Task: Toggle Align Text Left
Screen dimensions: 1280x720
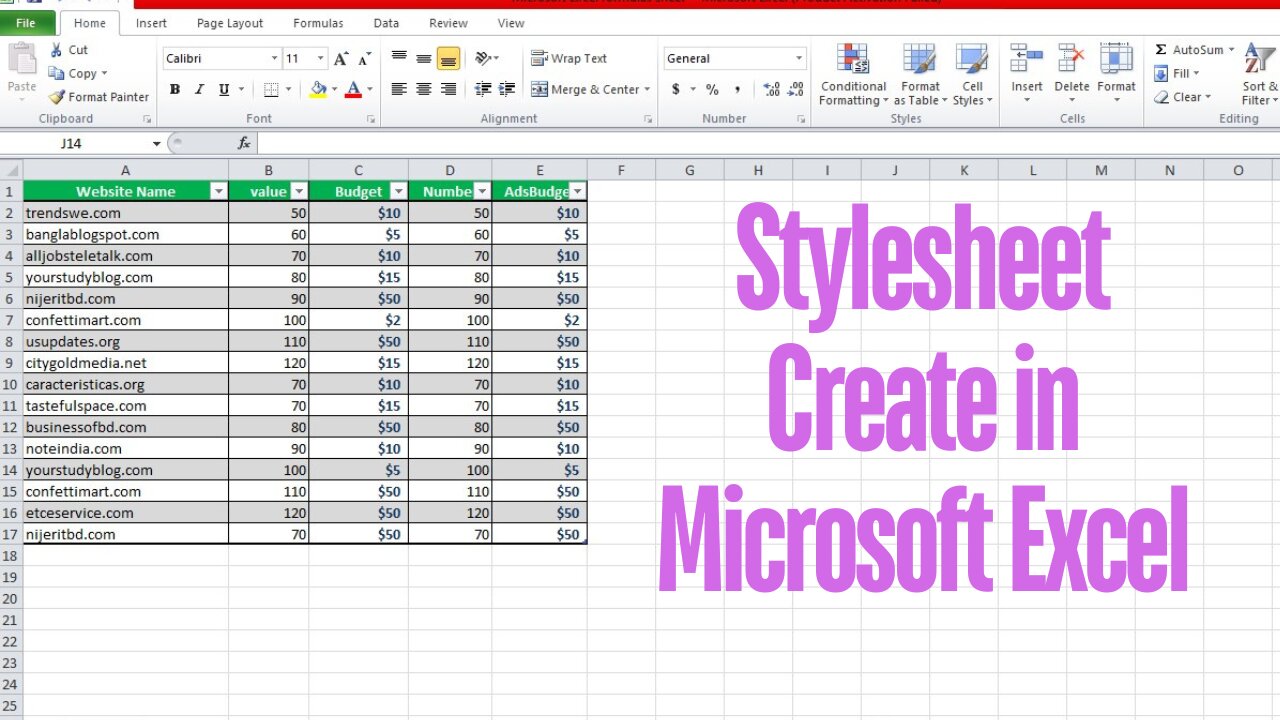Action: [399, 90]
